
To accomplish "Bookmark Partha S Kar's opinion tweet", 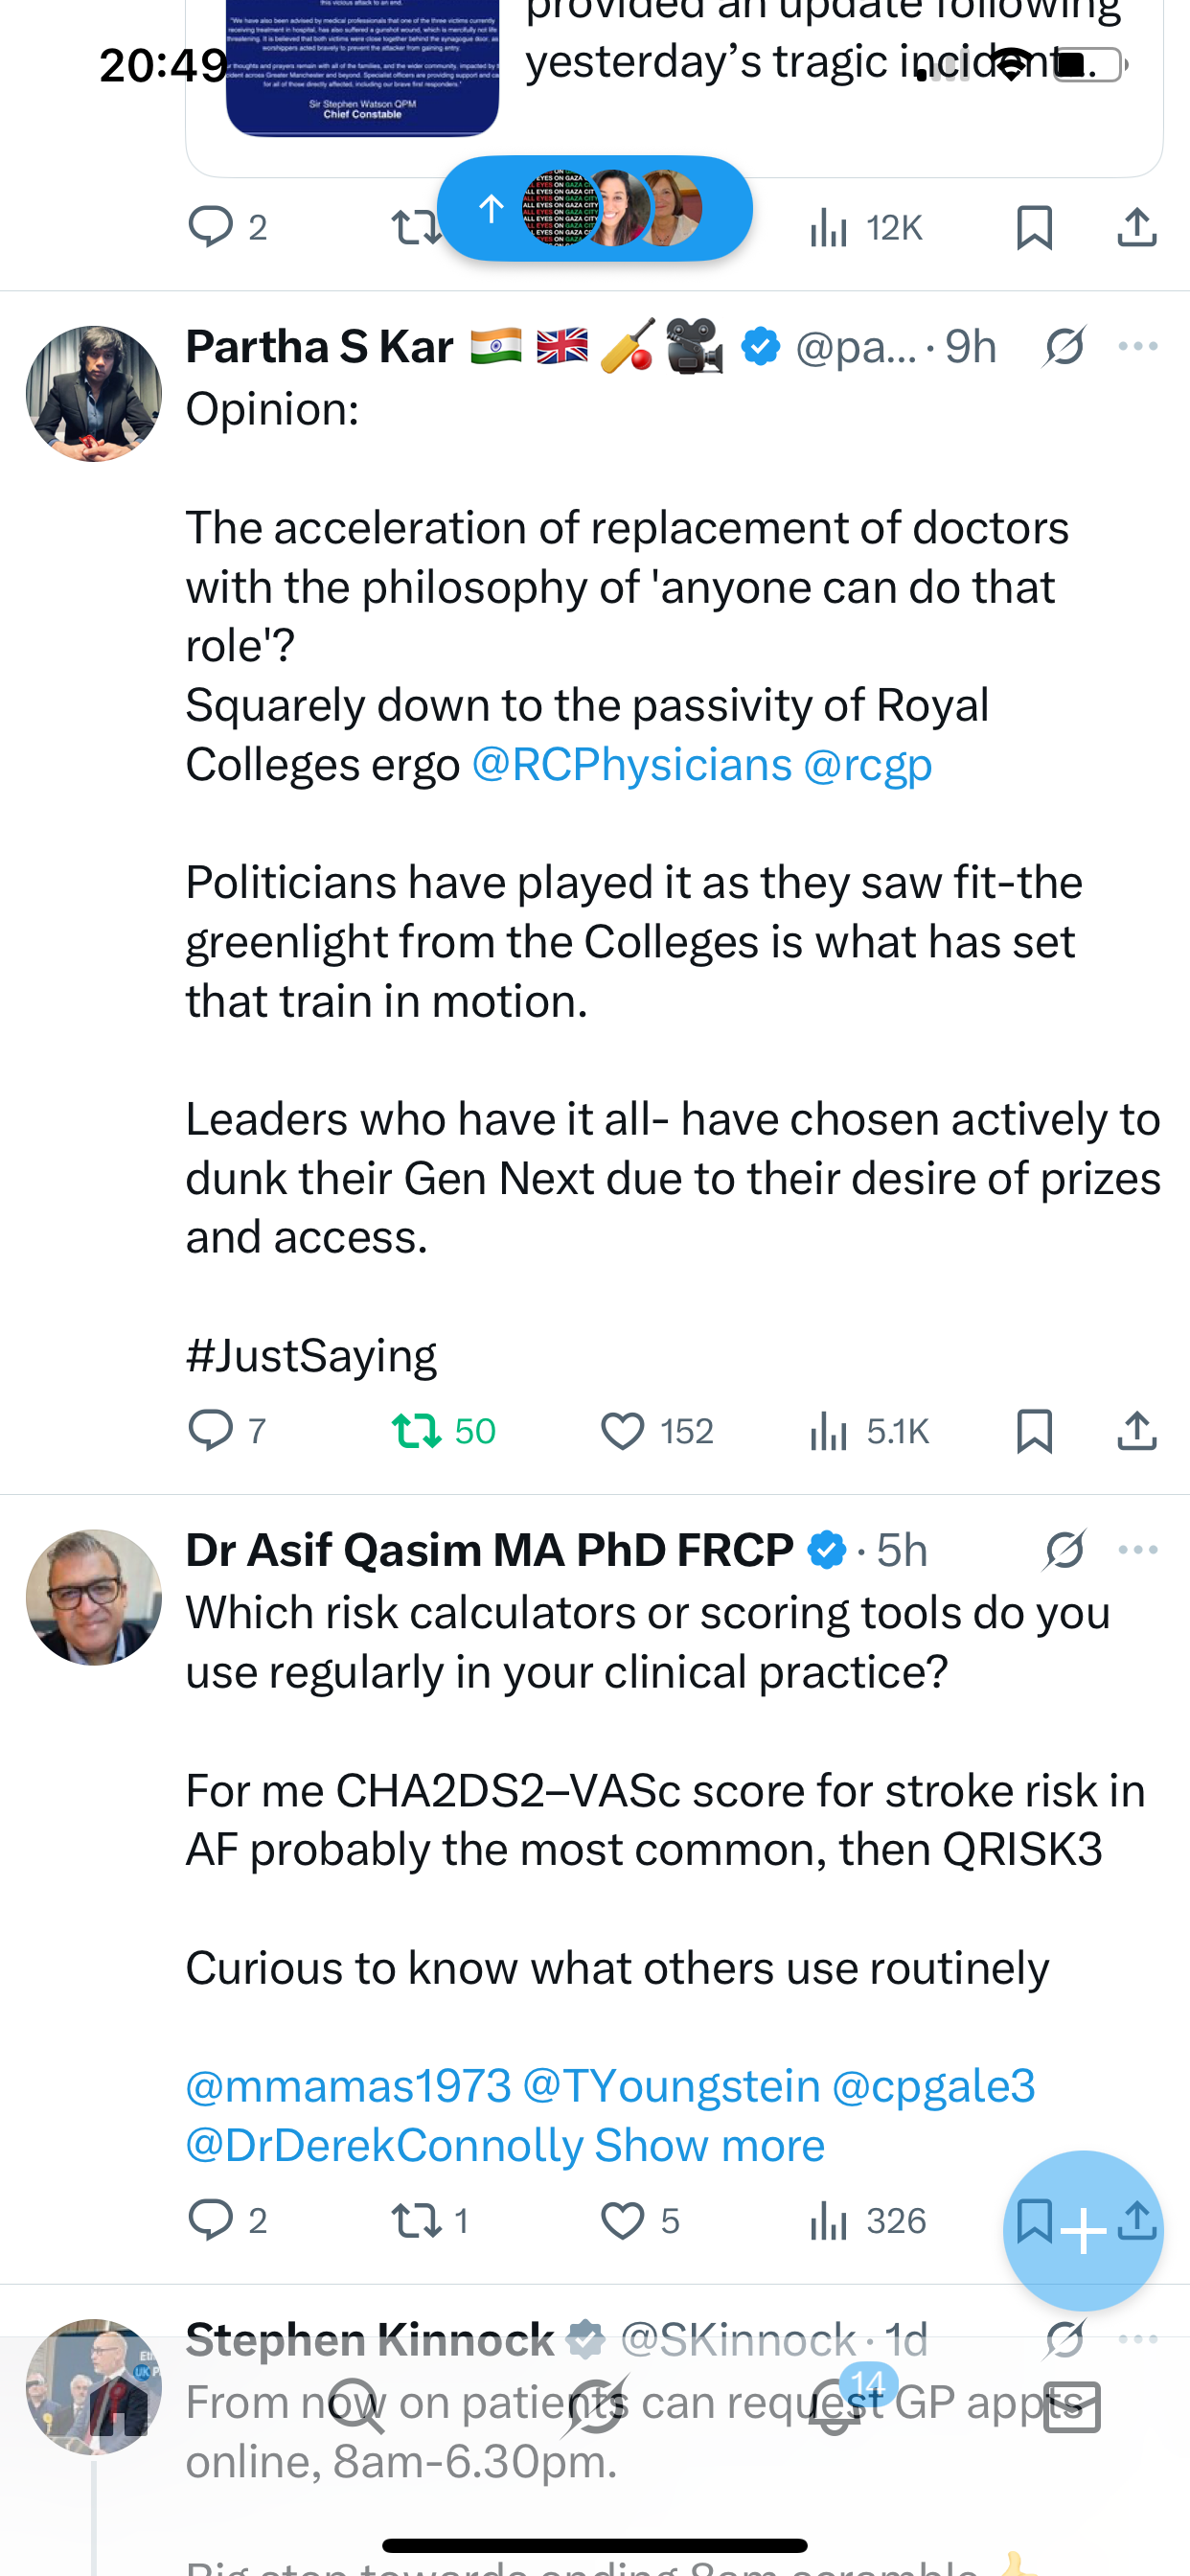I will [1034, 1431].
